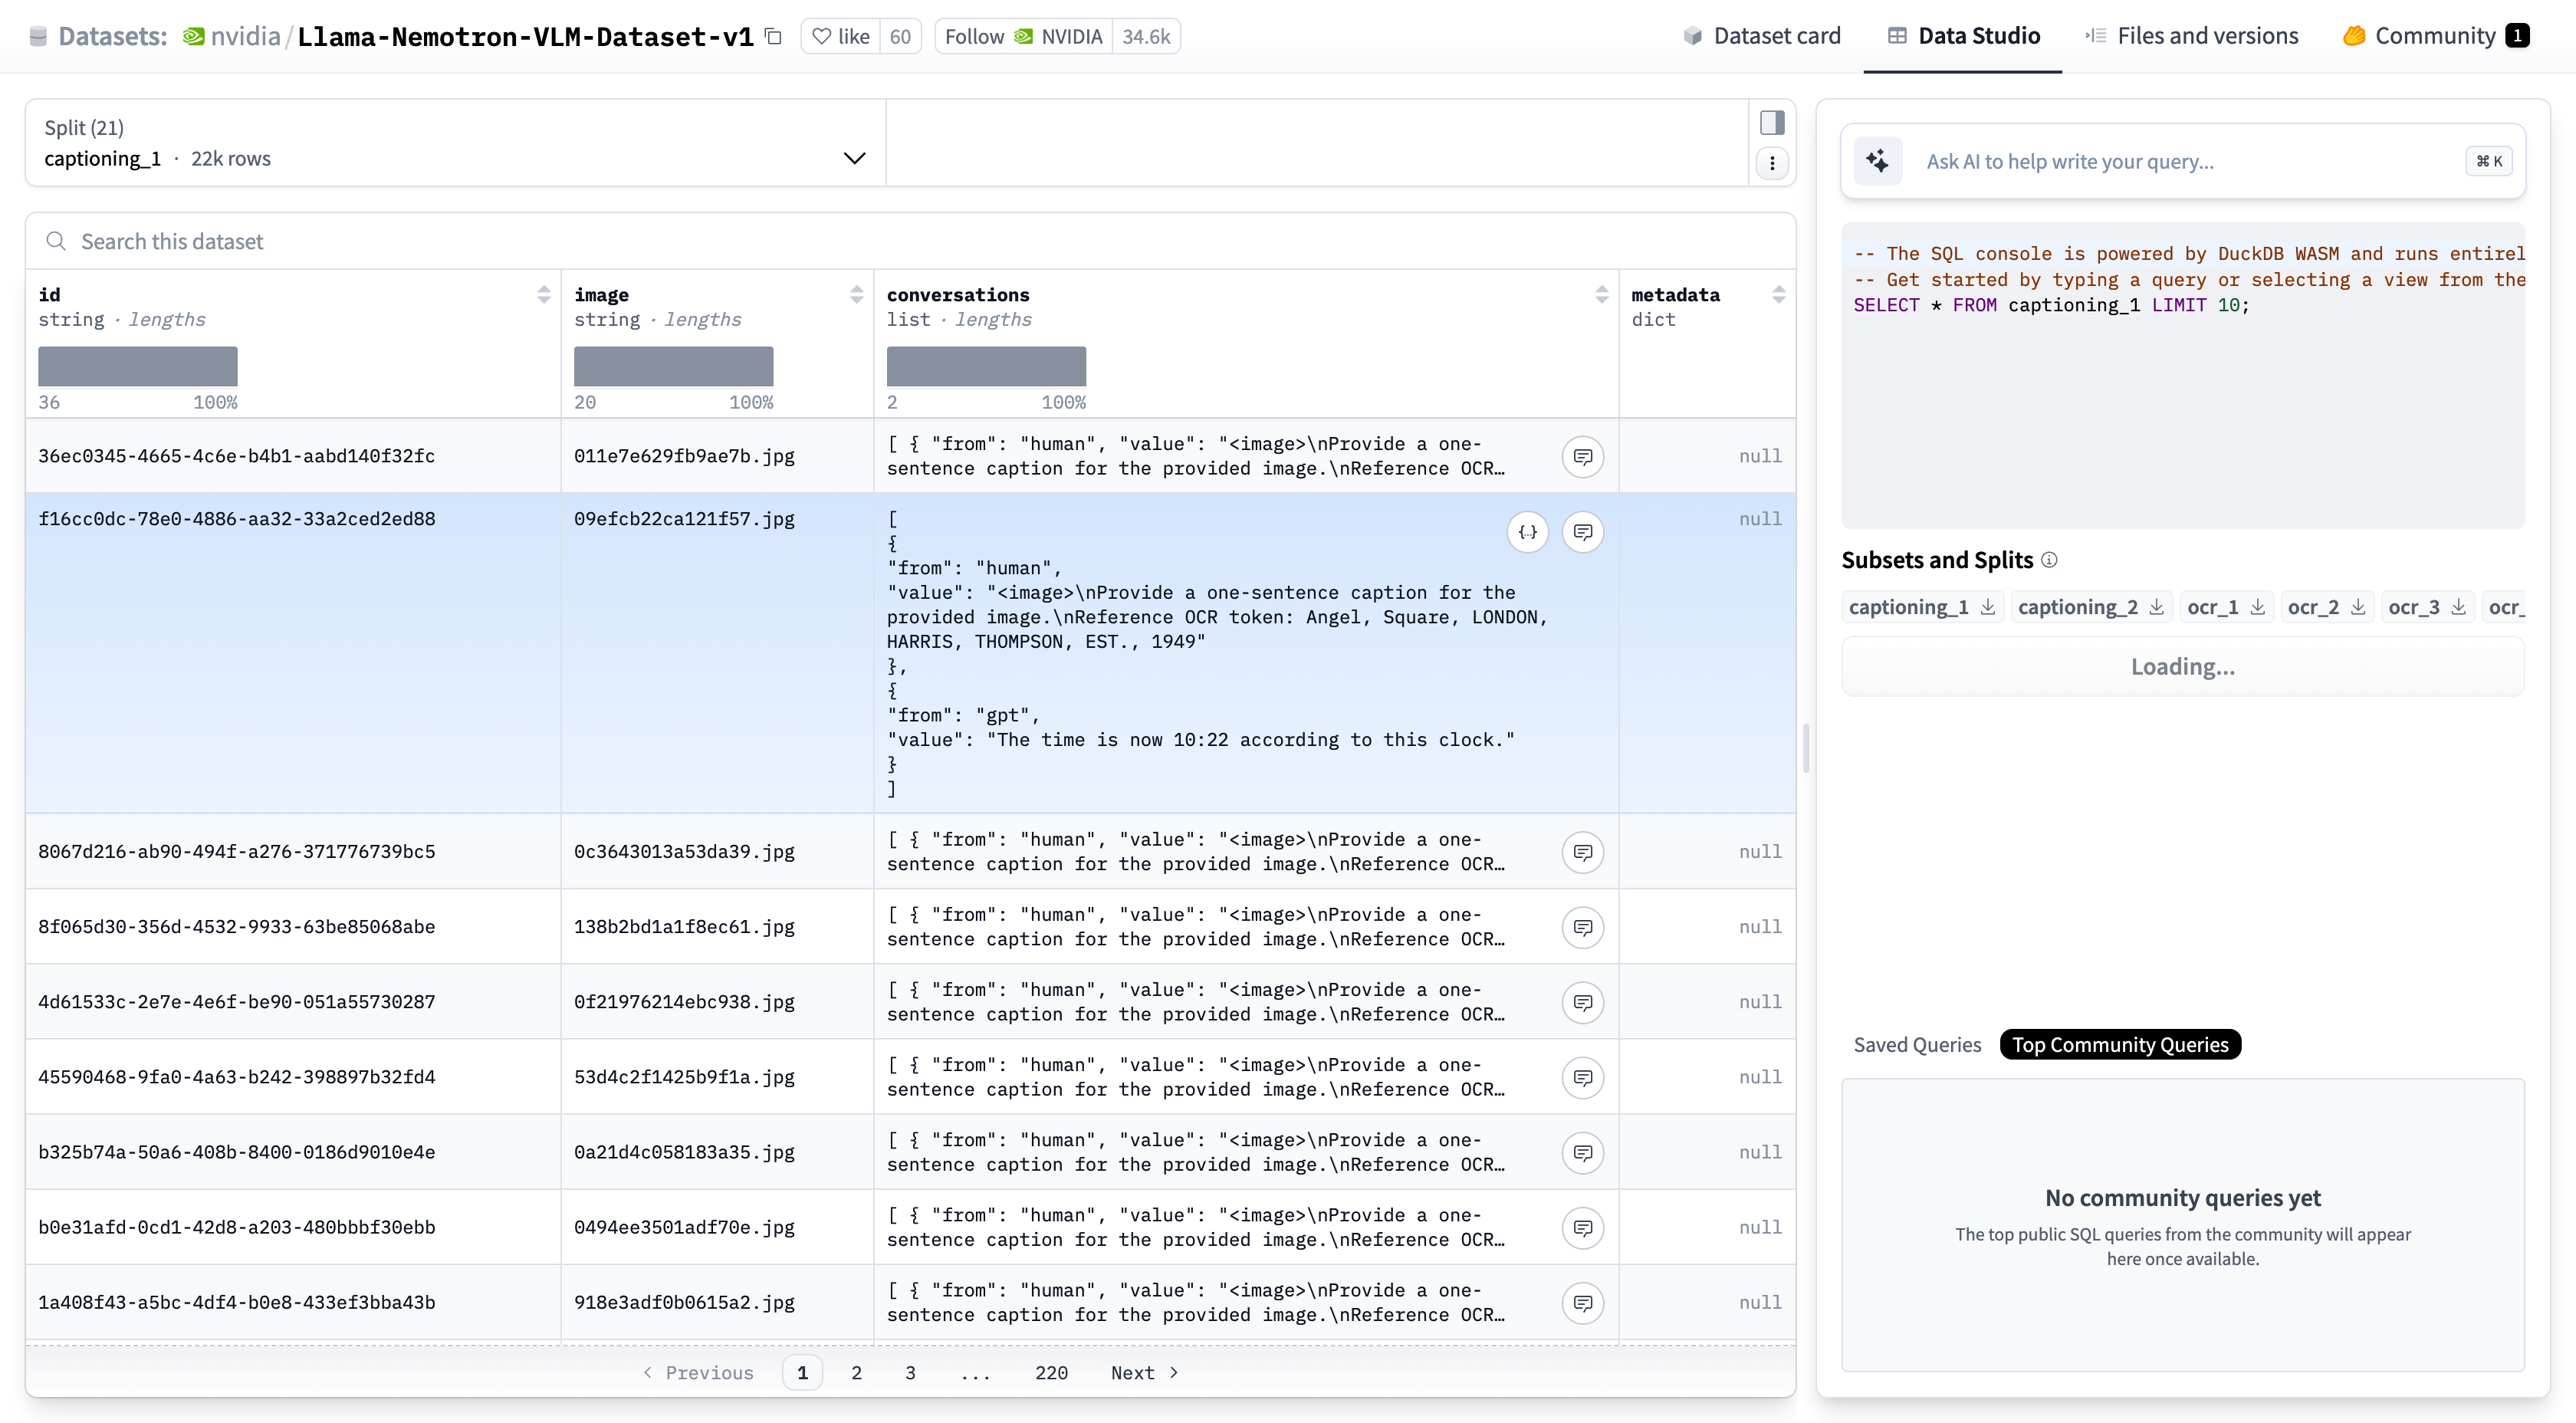Toggle the side panel layout icon

1772,122
